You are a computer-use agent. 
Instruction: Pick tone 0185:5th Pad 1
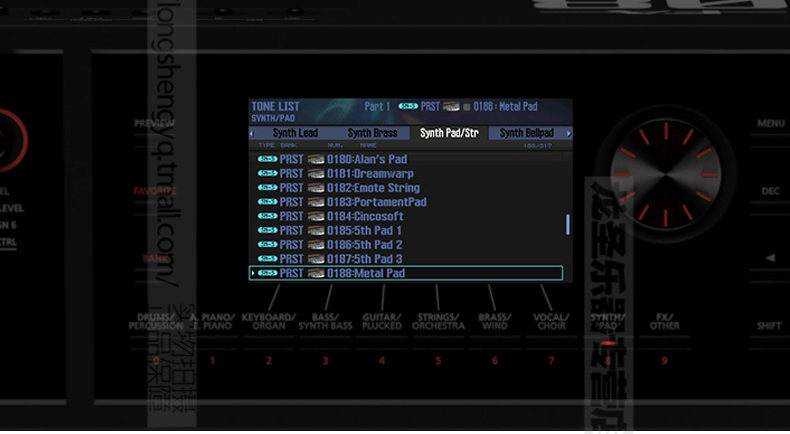(x=406, y=230)
